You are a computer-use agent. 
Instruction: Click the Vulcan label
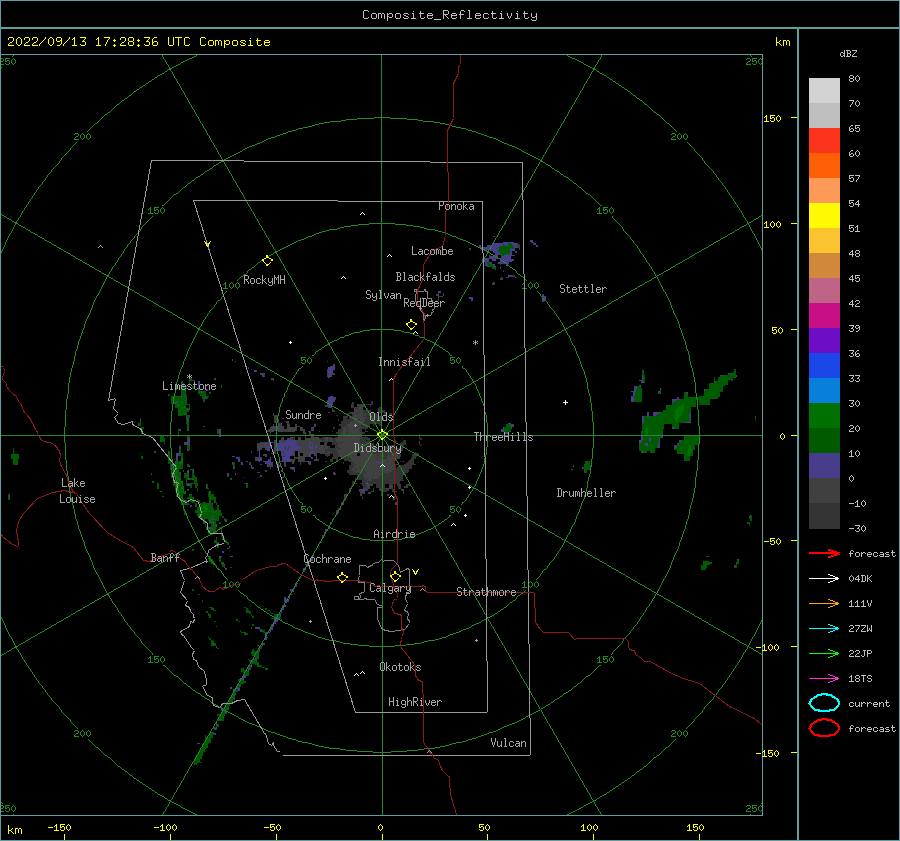509,743
